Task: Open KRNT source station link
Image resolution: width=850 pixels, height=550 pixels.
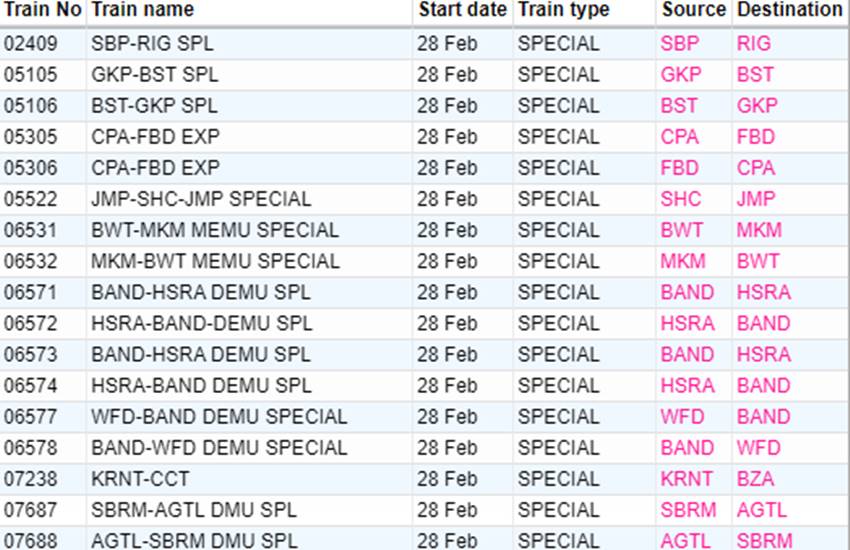Action: [x=686, y=479]
